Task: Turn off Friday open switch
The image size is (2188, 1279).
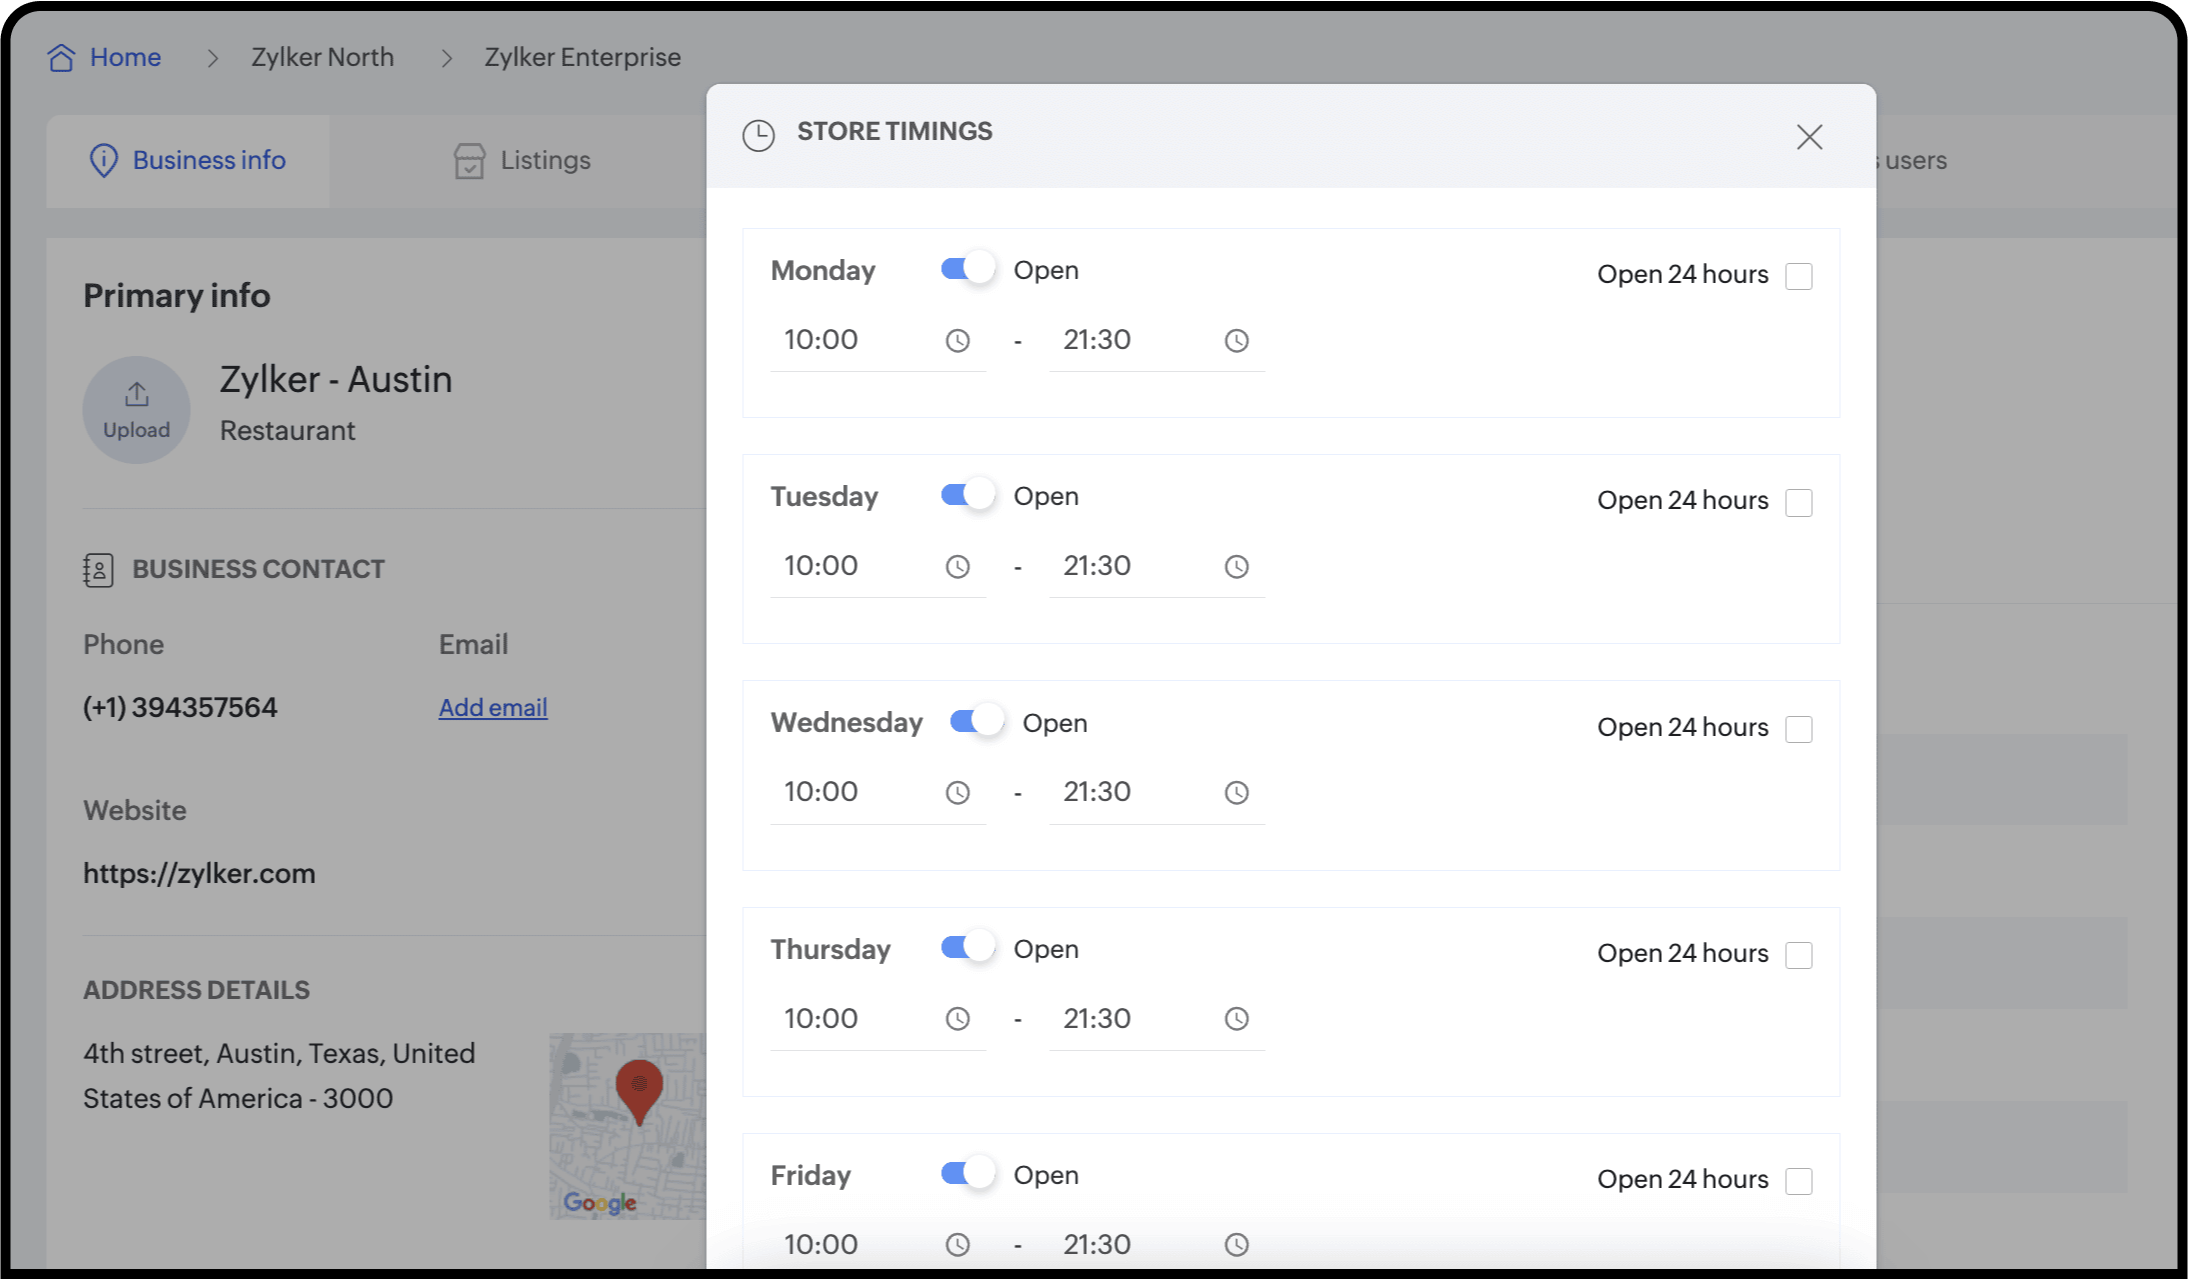Action: click(967, 1174)
